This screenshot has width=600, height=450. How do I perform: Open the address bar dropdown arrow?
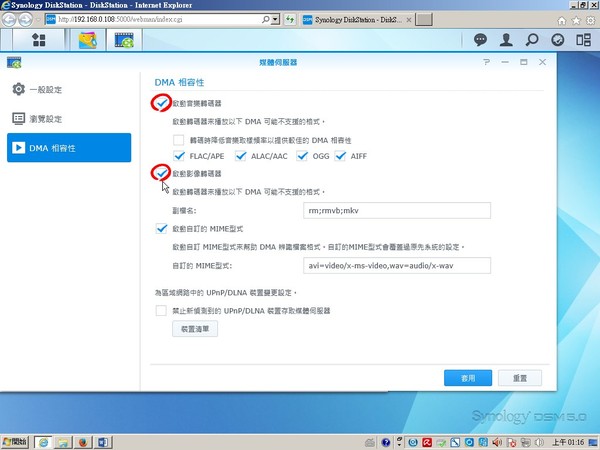(275, 19)
